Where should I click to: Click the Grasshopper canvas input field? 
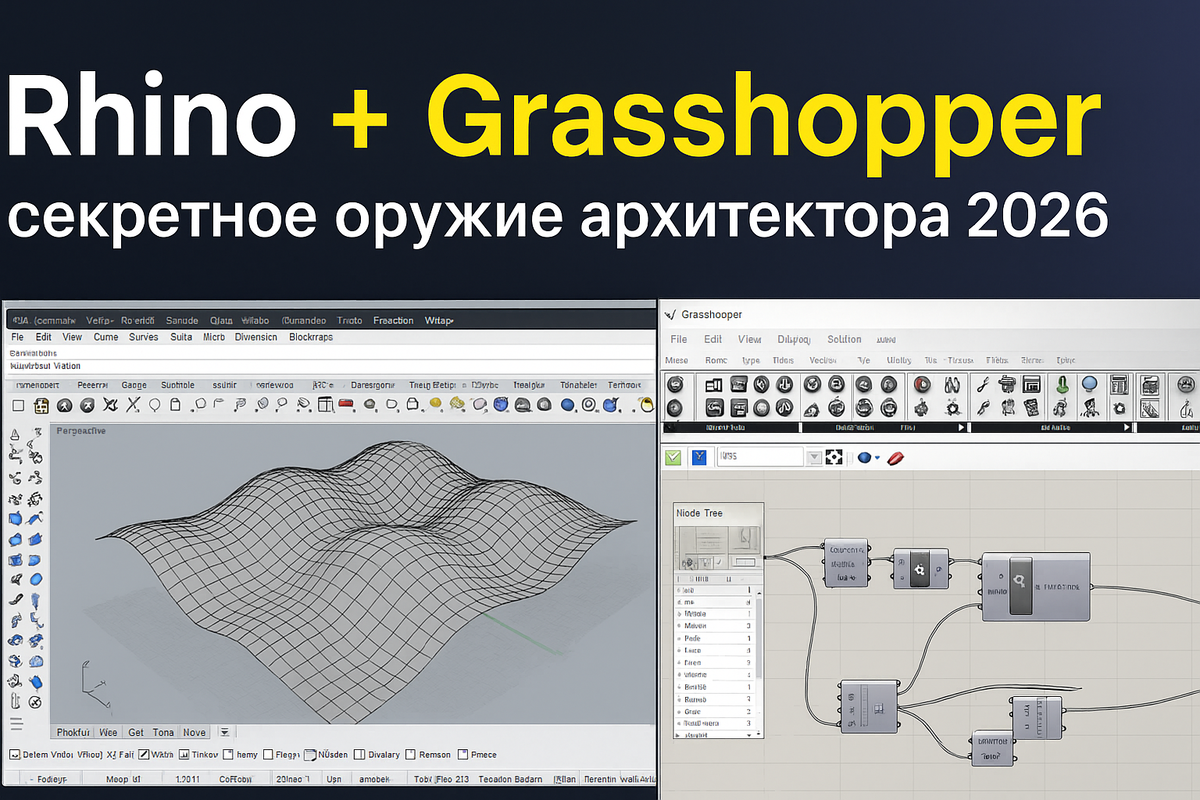[761, 457]
